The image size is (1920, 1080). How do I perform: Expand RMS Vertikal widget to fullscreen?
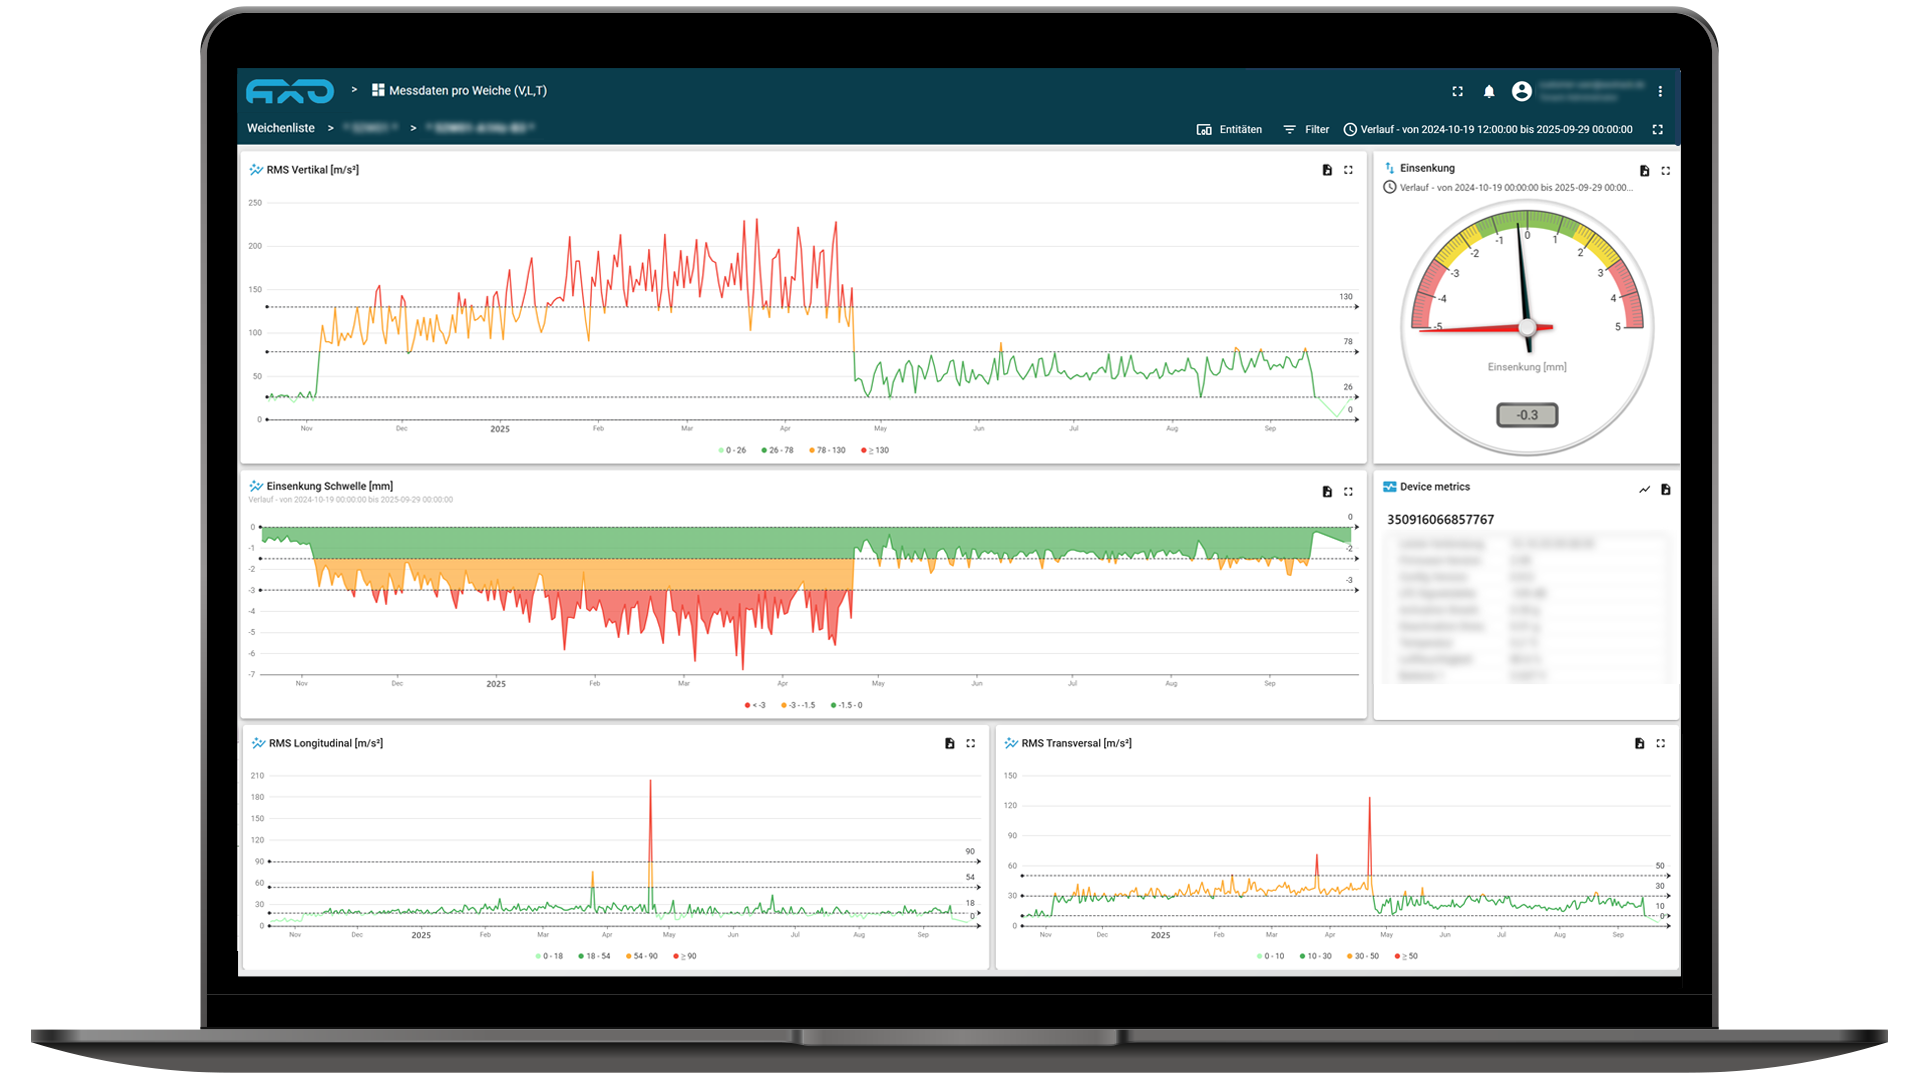pos(1348,170)
